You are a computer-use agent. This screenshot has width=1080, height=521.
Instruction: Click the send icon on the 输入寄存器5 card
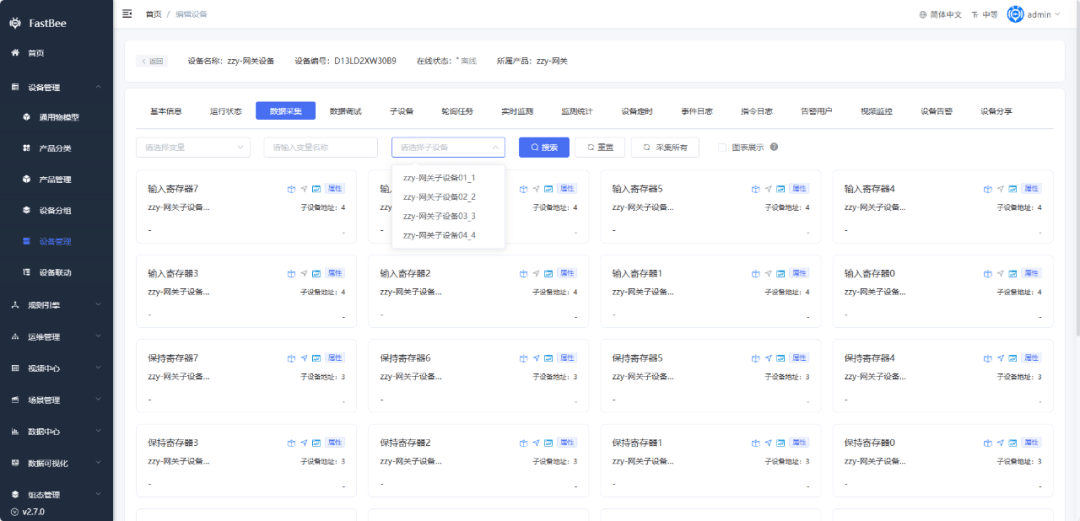(x=768, y=189)
